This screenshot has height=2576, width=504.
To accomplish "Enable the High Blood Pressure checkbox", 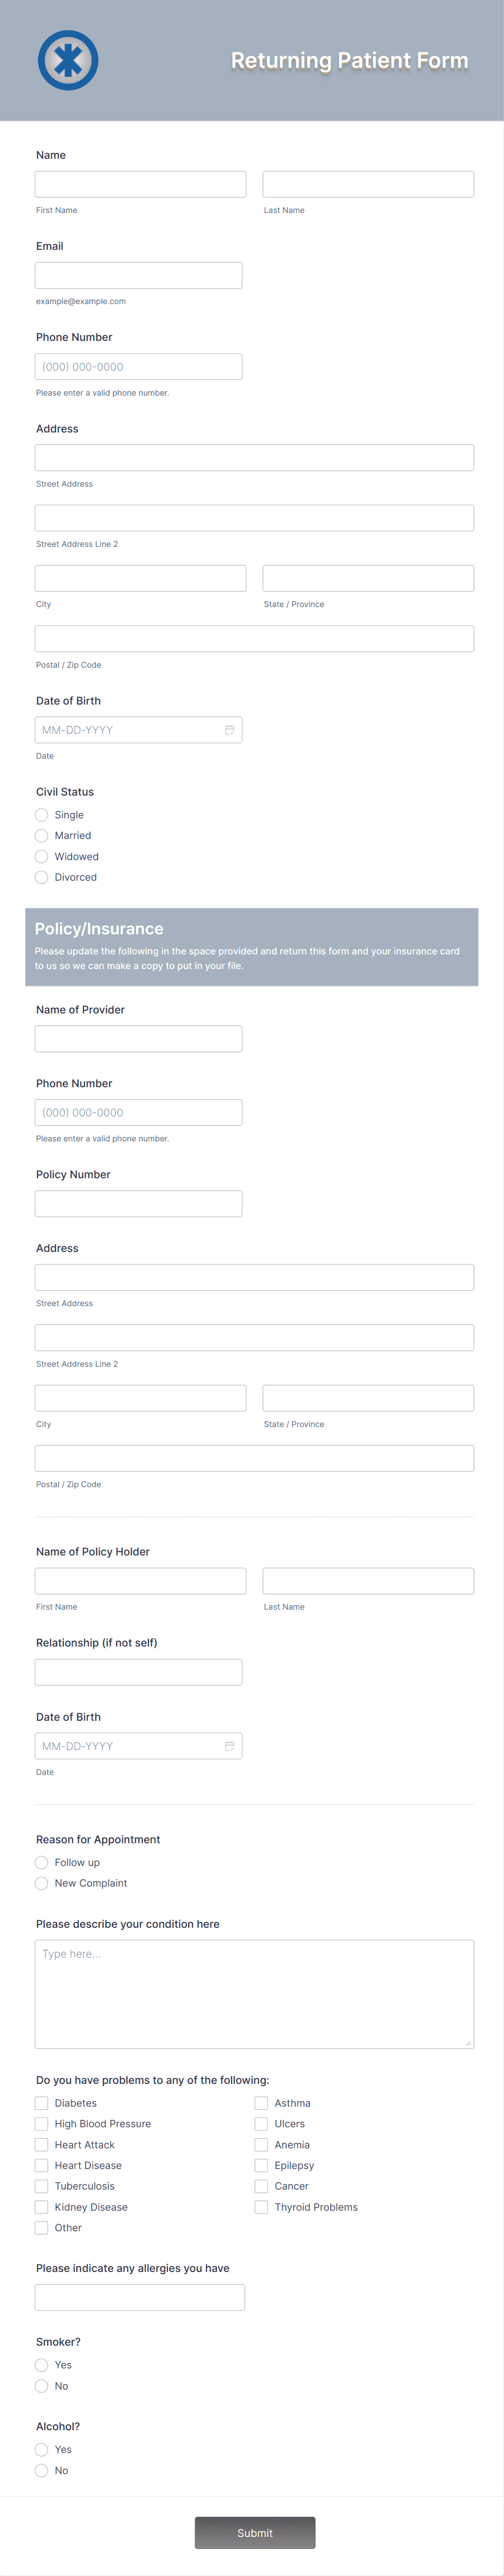I will [41, 2124].
